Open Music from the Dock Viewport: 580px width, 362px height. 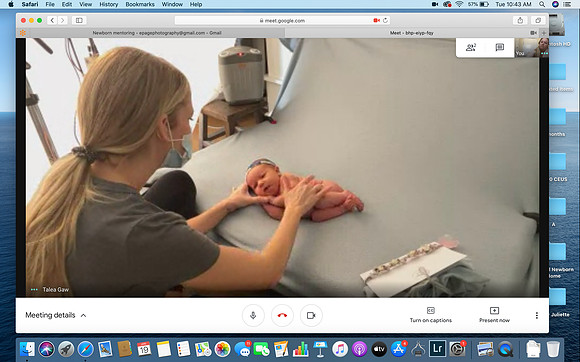click(x=340, y=349)
